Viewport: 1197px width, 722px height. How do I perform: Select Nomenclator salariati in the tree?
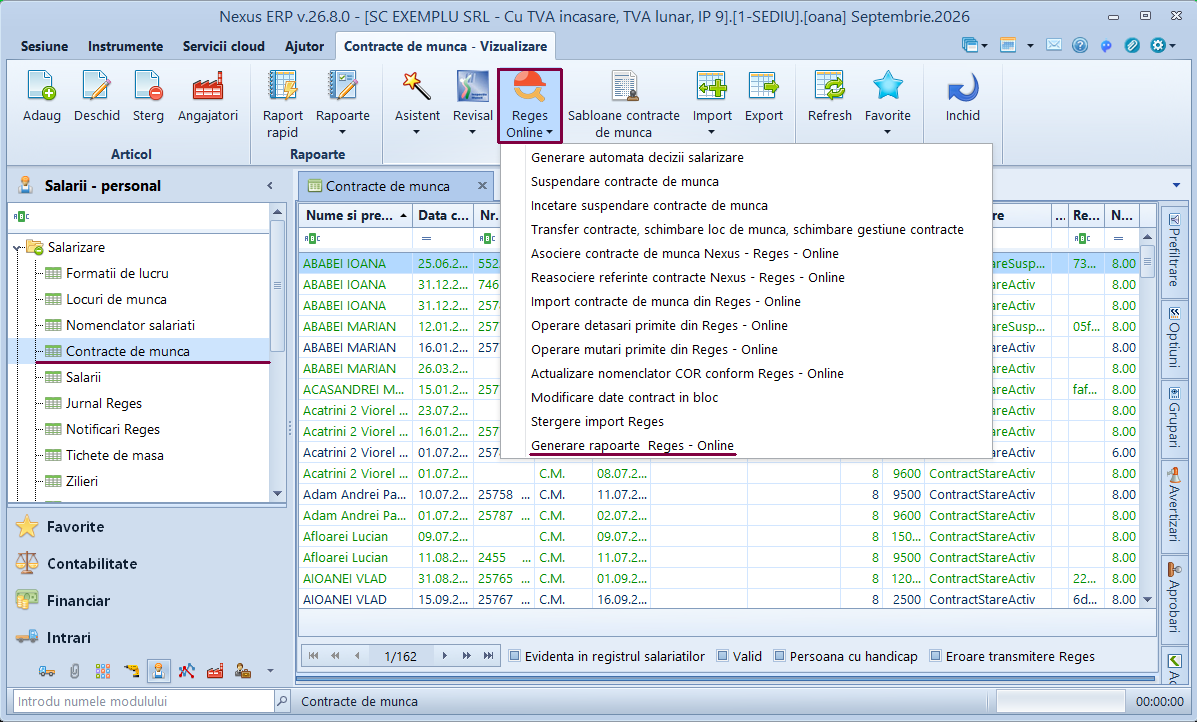coord(130,325)
